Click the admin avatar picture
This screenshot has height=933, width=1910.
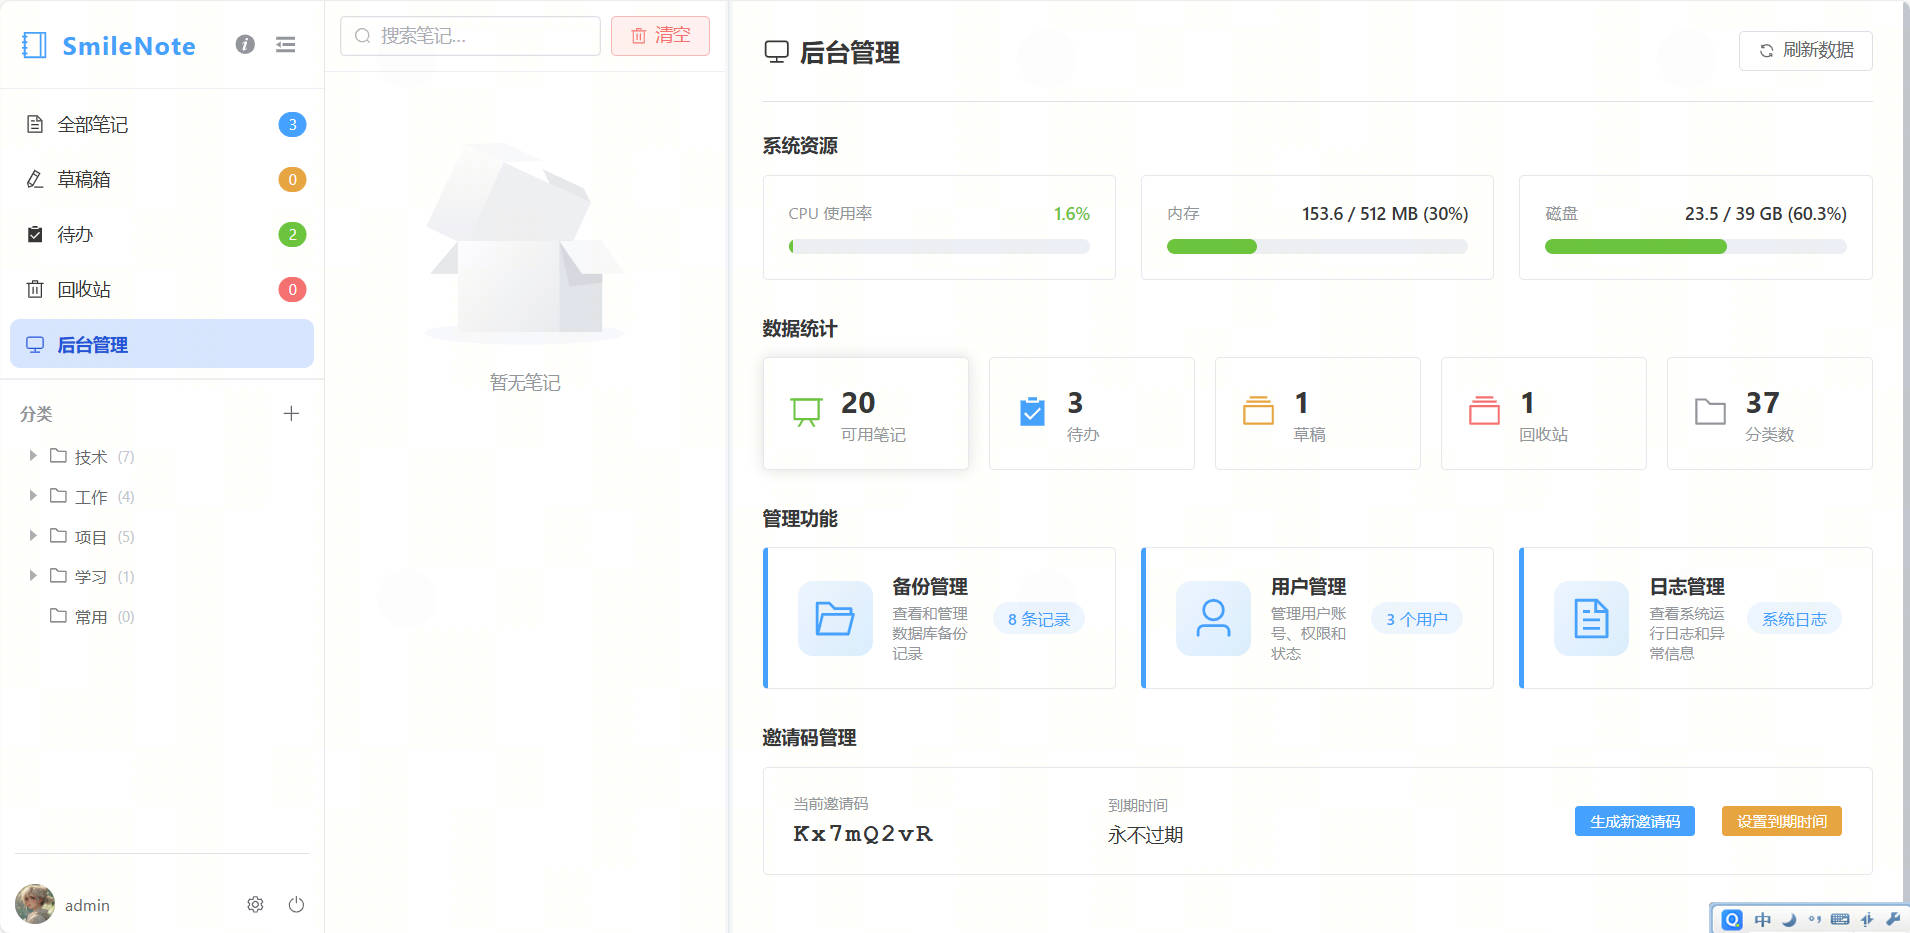coord(35,904)
